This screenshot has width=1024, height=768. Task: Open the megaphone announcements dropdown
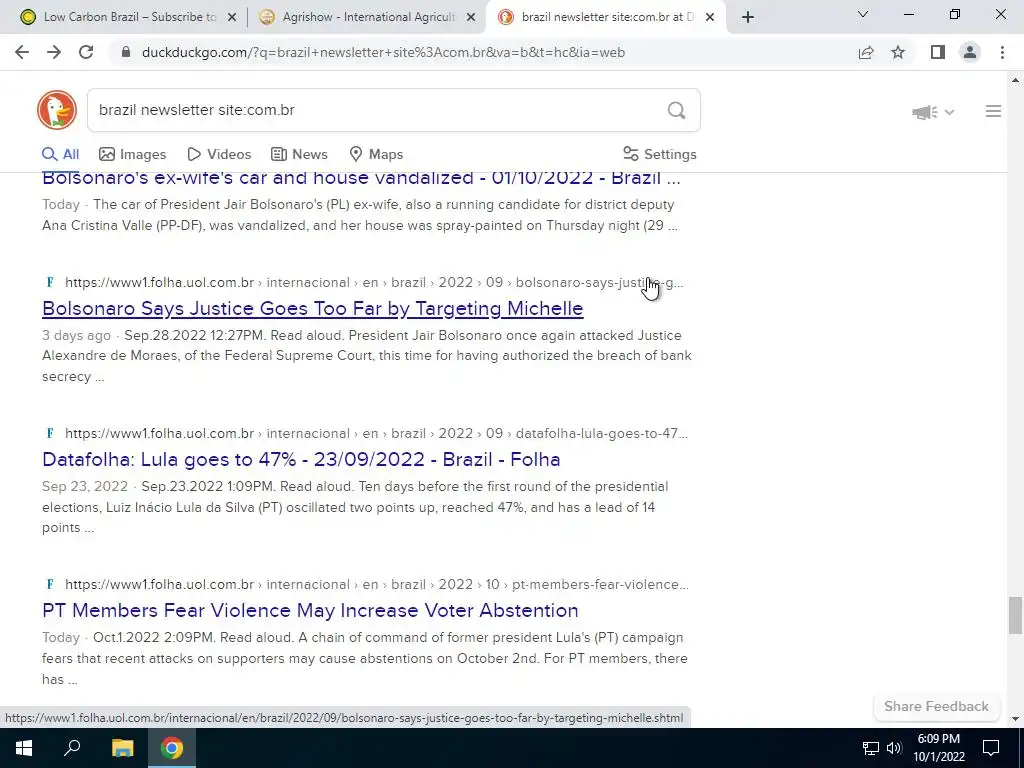click(933, 112)
